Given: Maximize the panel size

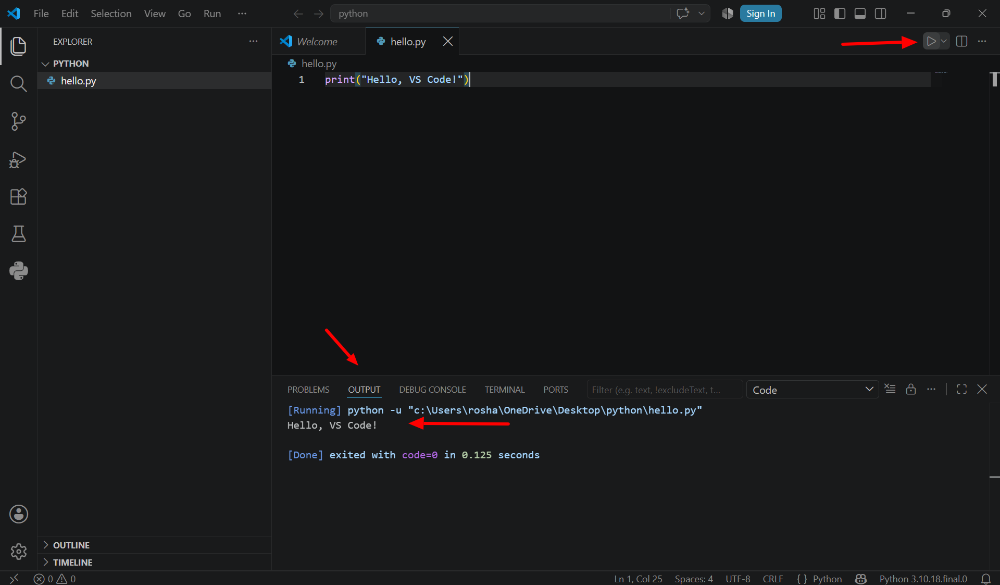Looking at the screenshot, I should (962, 389).
